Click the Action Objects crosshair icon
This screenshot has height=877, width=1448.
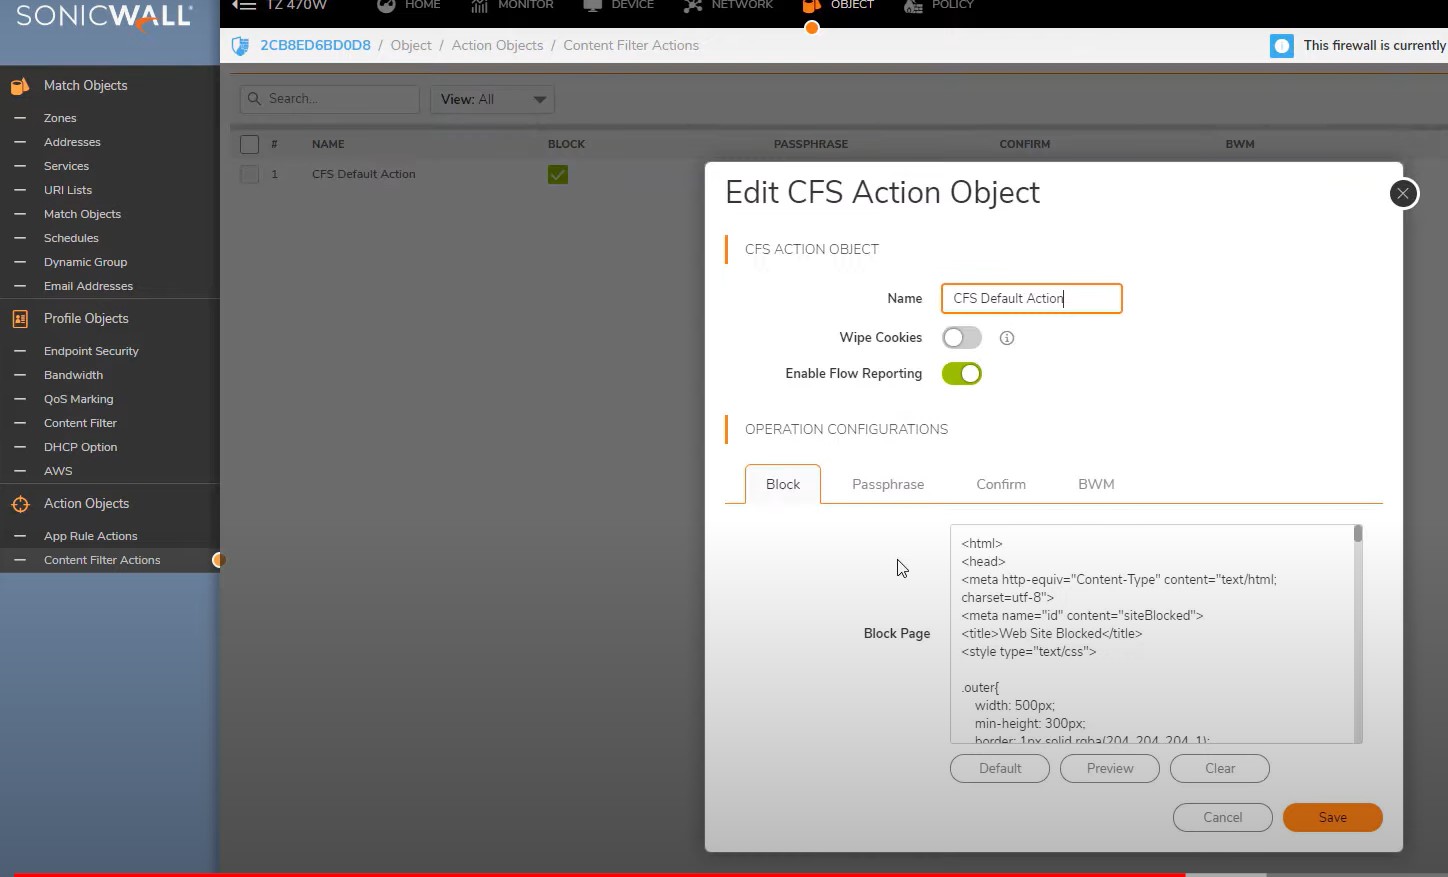coord(20,504)
